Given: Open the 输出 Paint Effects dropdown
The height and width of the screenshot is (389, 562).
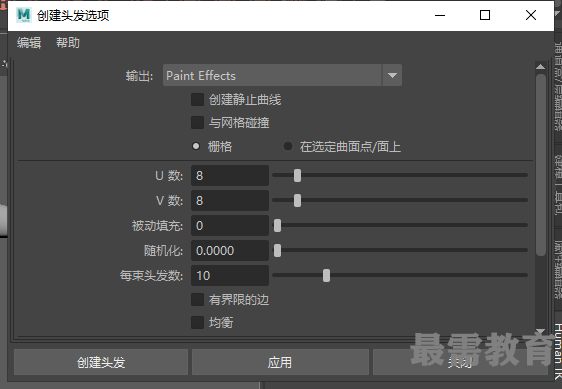Looking at the screenshot, I should tap(282, 75).
